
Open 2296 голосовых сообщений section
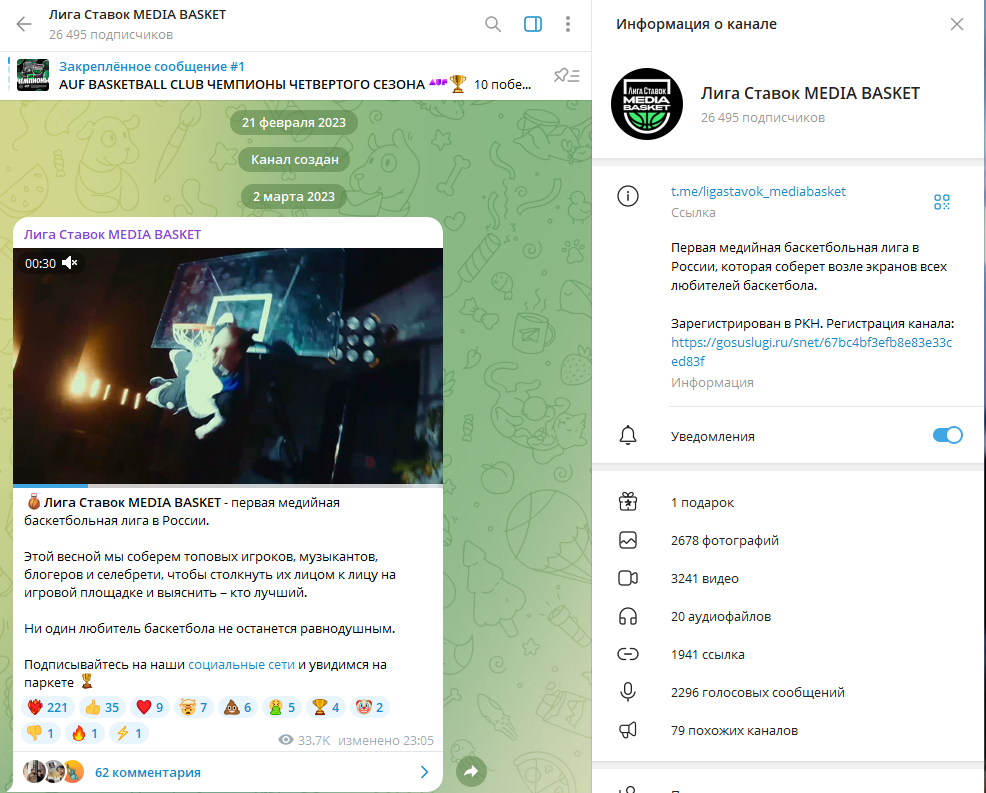pyautogui.click(x=789, y=692)
